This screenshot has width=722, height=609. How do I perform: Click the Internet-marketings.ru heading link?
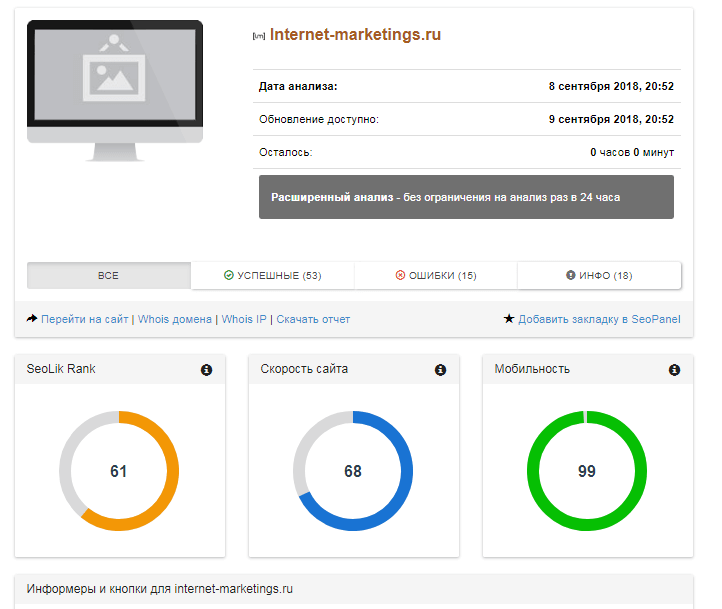(355, 35)
